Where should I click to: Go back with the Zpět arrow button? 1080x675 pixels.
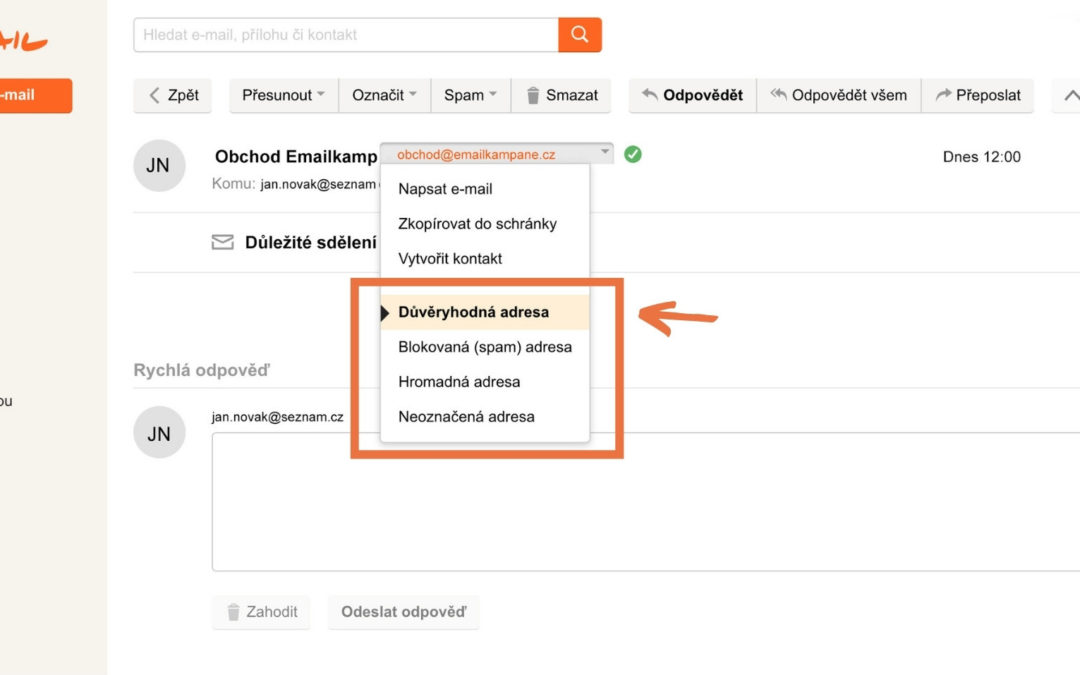(173, 95)
